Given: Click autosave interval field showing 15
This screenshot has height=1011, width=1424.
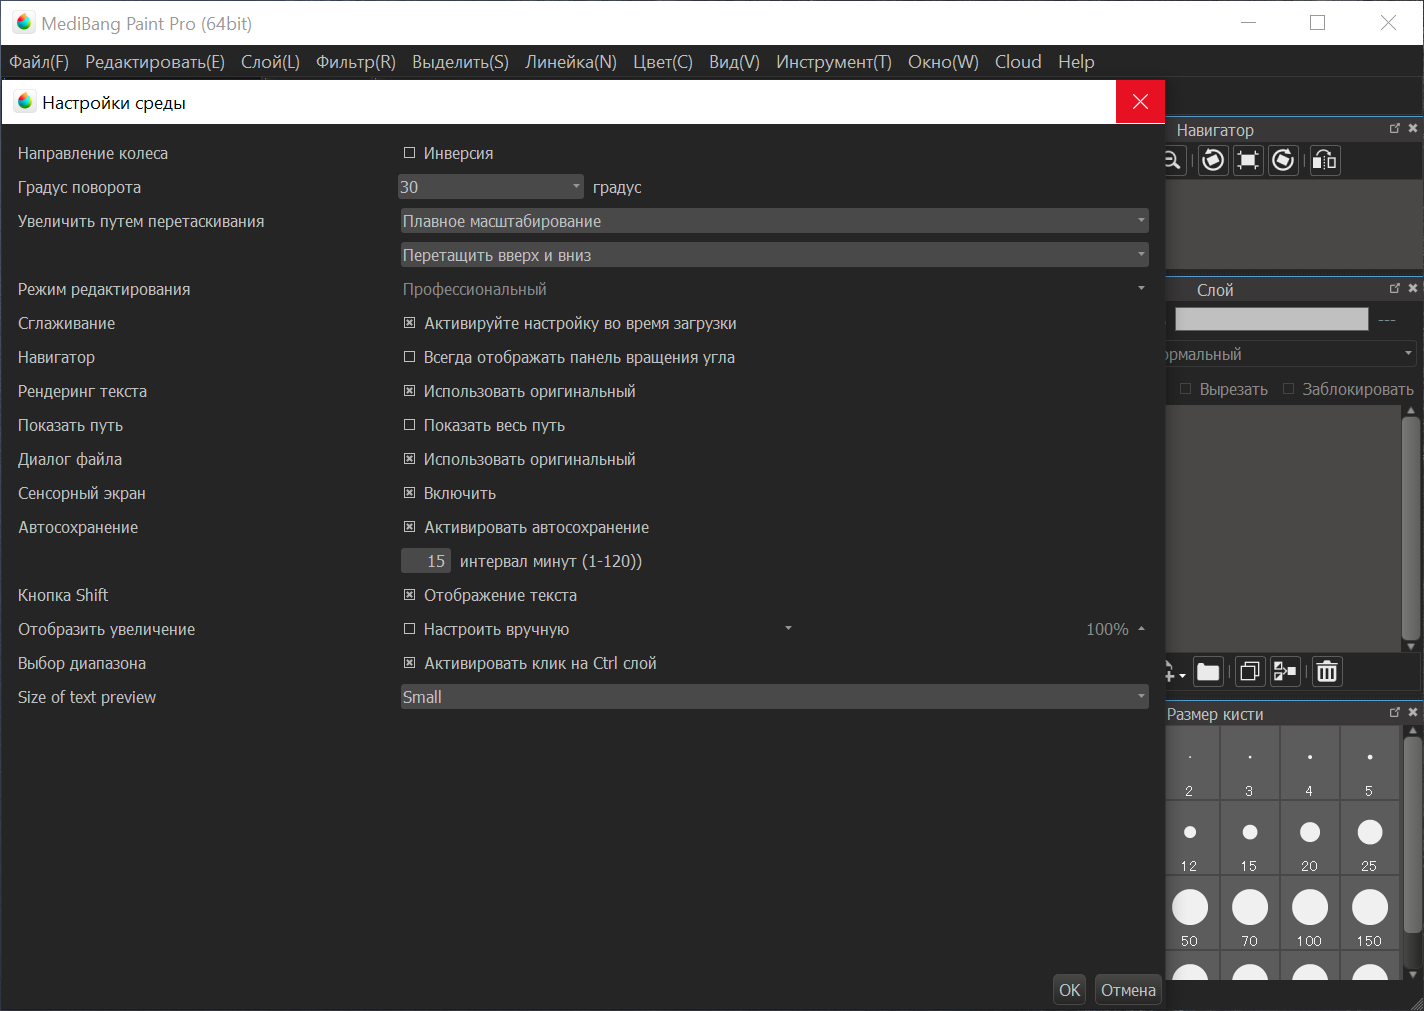Looking at the screenshot, I should tap(426, 561).
